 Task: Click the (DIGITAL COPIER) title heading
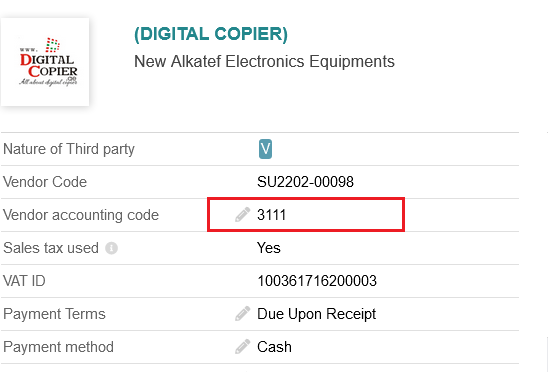tap(211, 34)
